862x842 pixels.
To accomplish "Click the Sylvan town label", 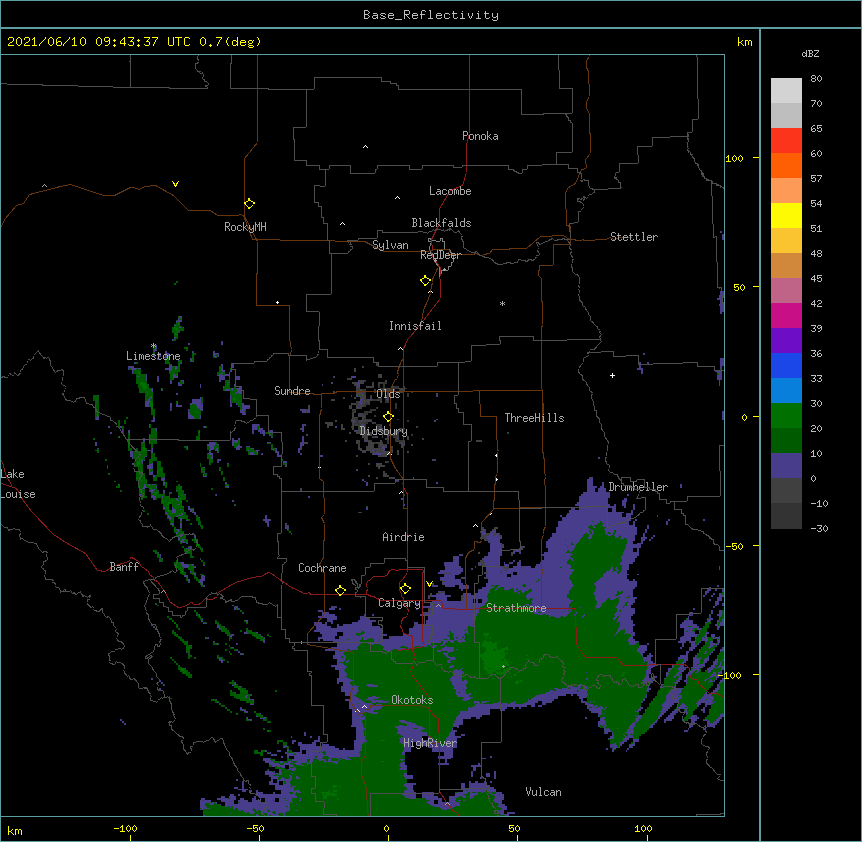I will [x=390, y=245].
